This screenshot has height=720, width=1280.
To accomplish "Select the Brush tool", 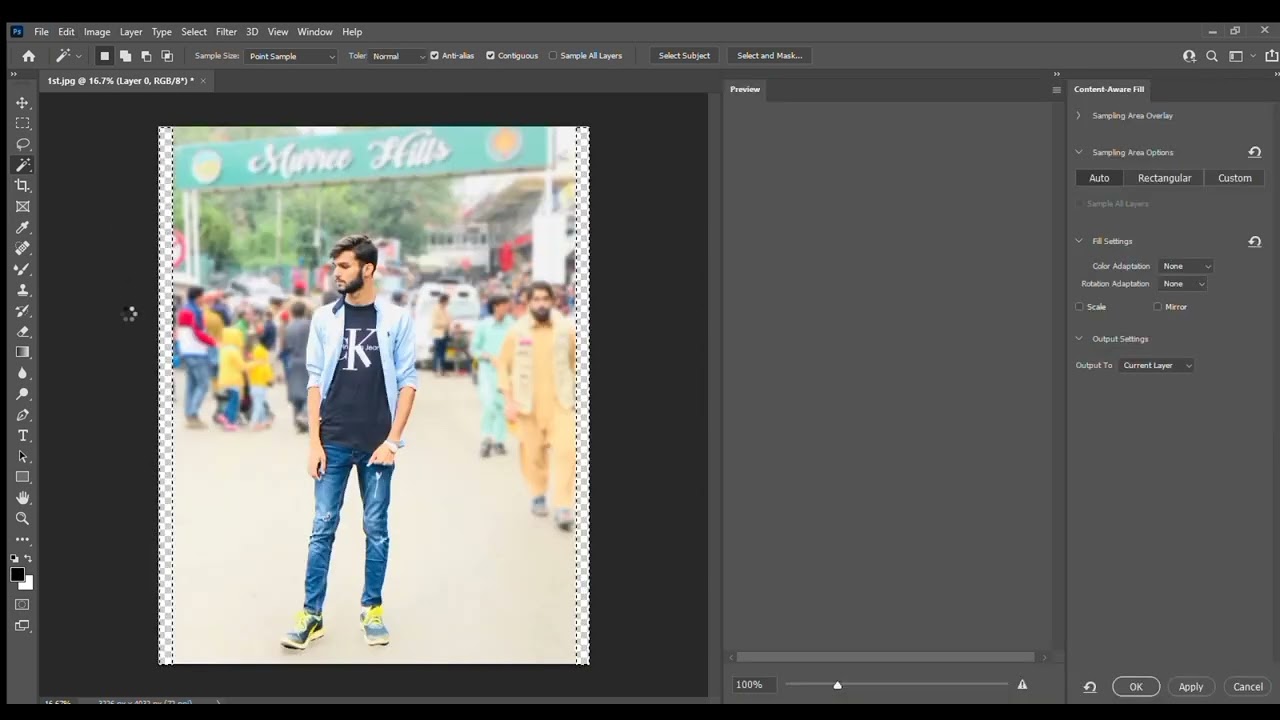I will (x=22, y=269).
